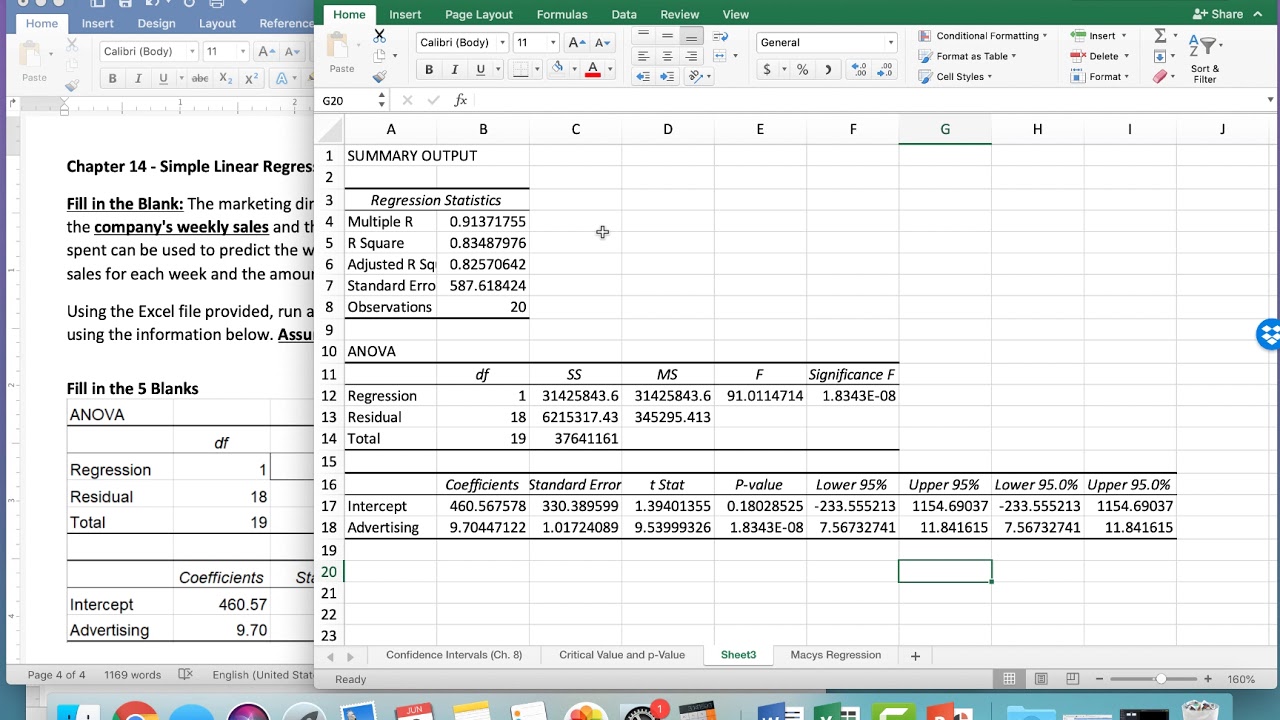Open the Format as Table menu

pyautogui.click(x=967, y=56)
